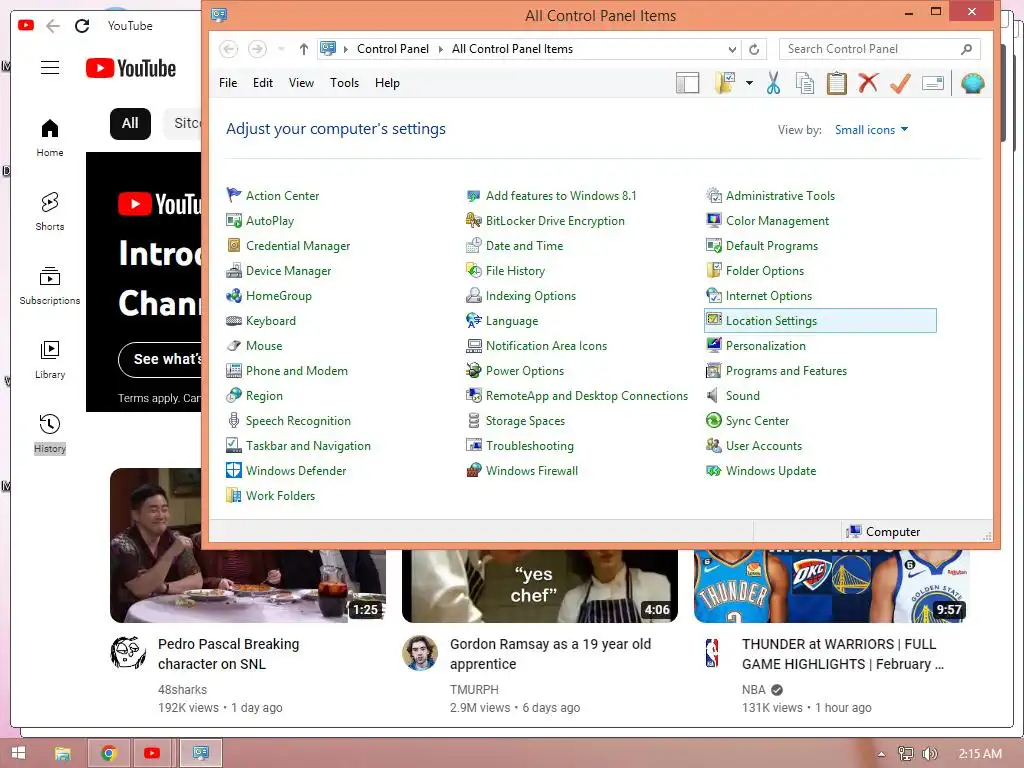Expand arrow after Control Panel breadcrumb

click(x=441, y=49)
